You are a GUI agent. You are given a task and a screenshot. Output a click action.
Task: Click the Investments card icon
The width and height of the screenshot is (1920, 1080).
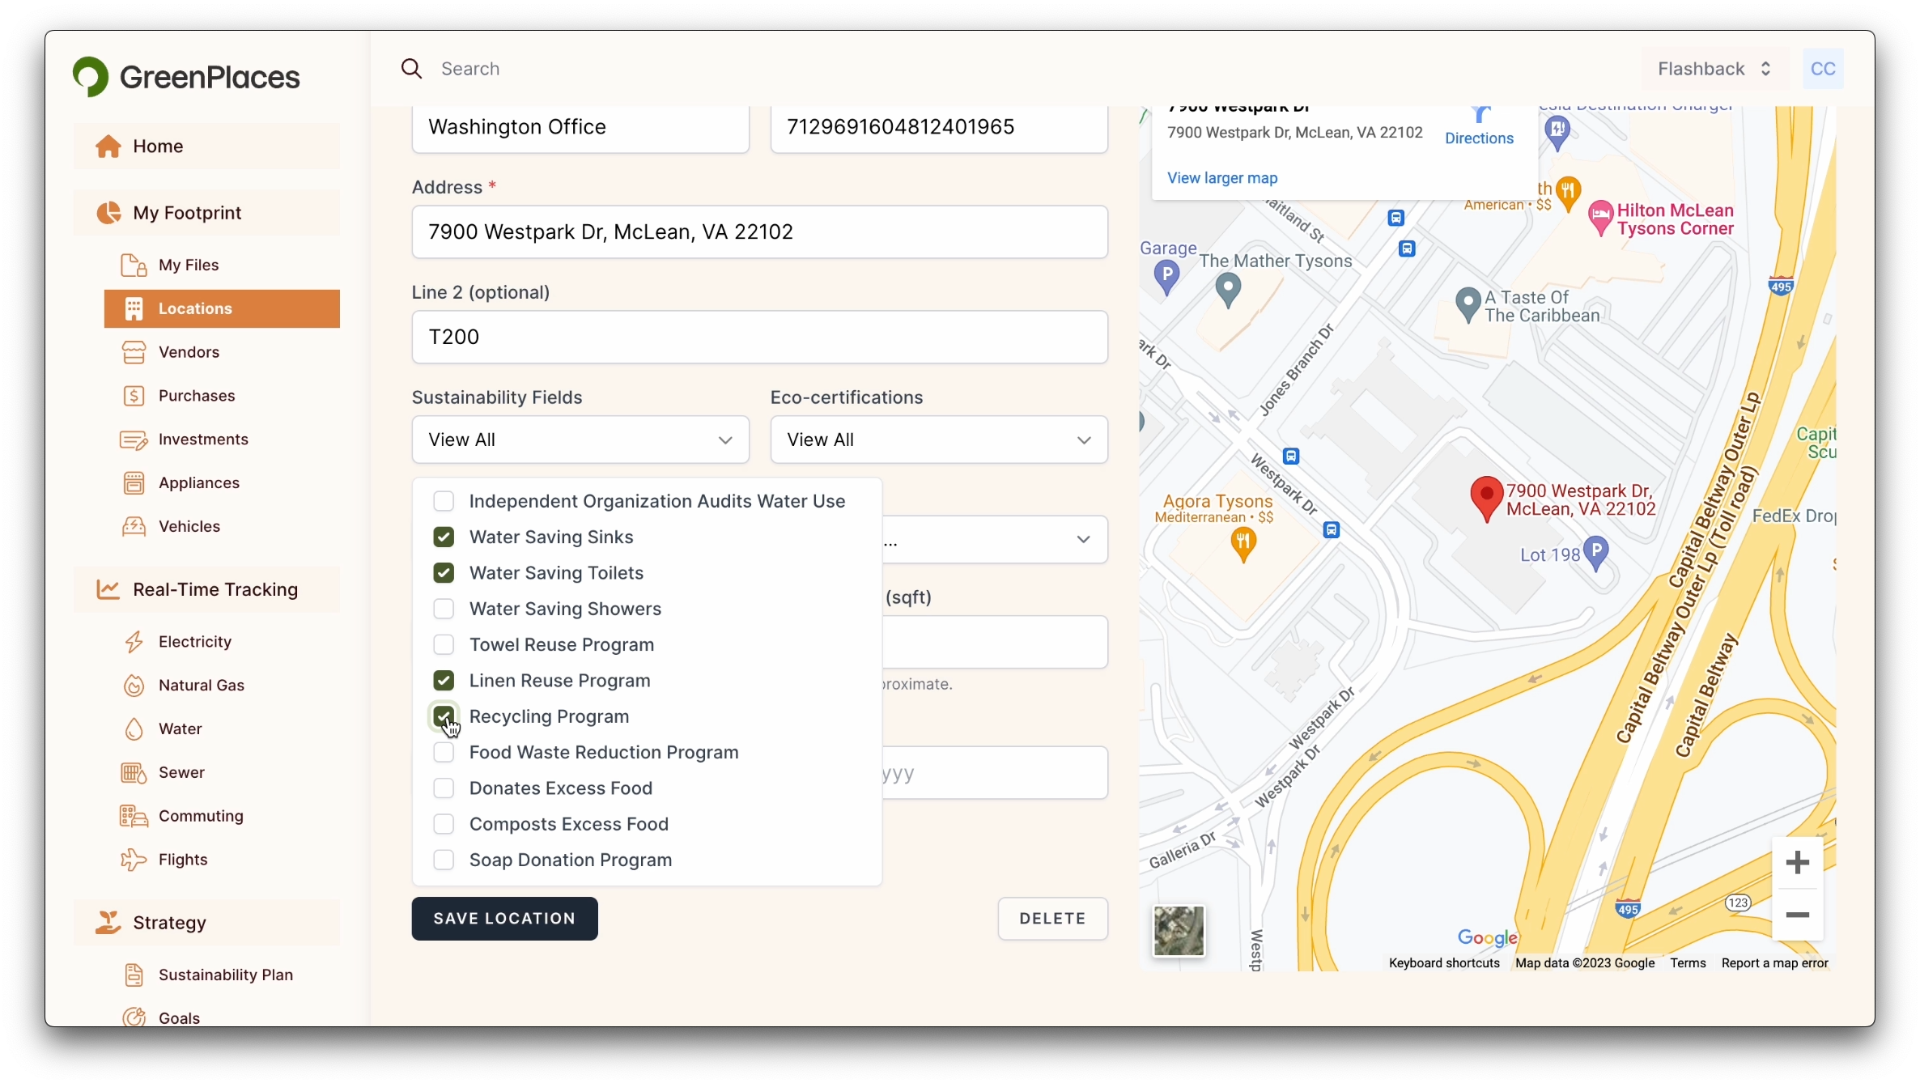click(134, 440)
